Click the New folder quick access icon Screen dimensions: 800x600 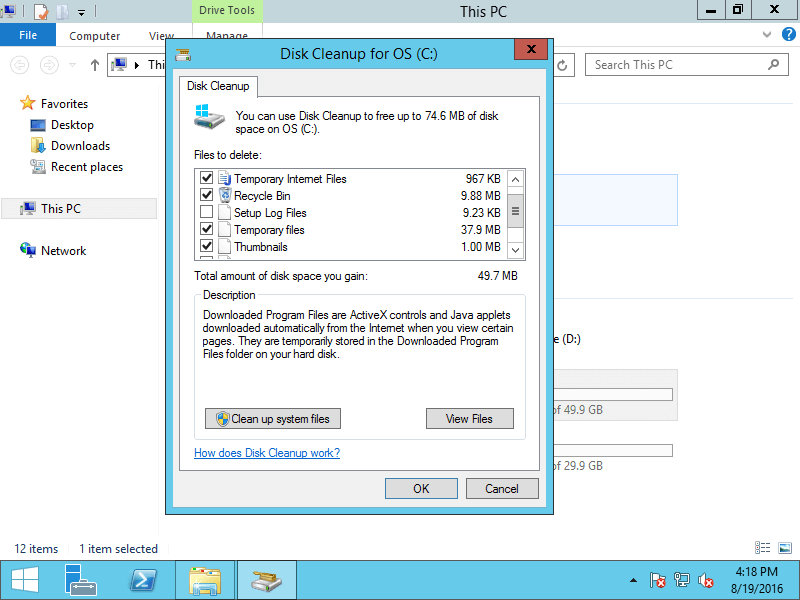click(62, 11)
